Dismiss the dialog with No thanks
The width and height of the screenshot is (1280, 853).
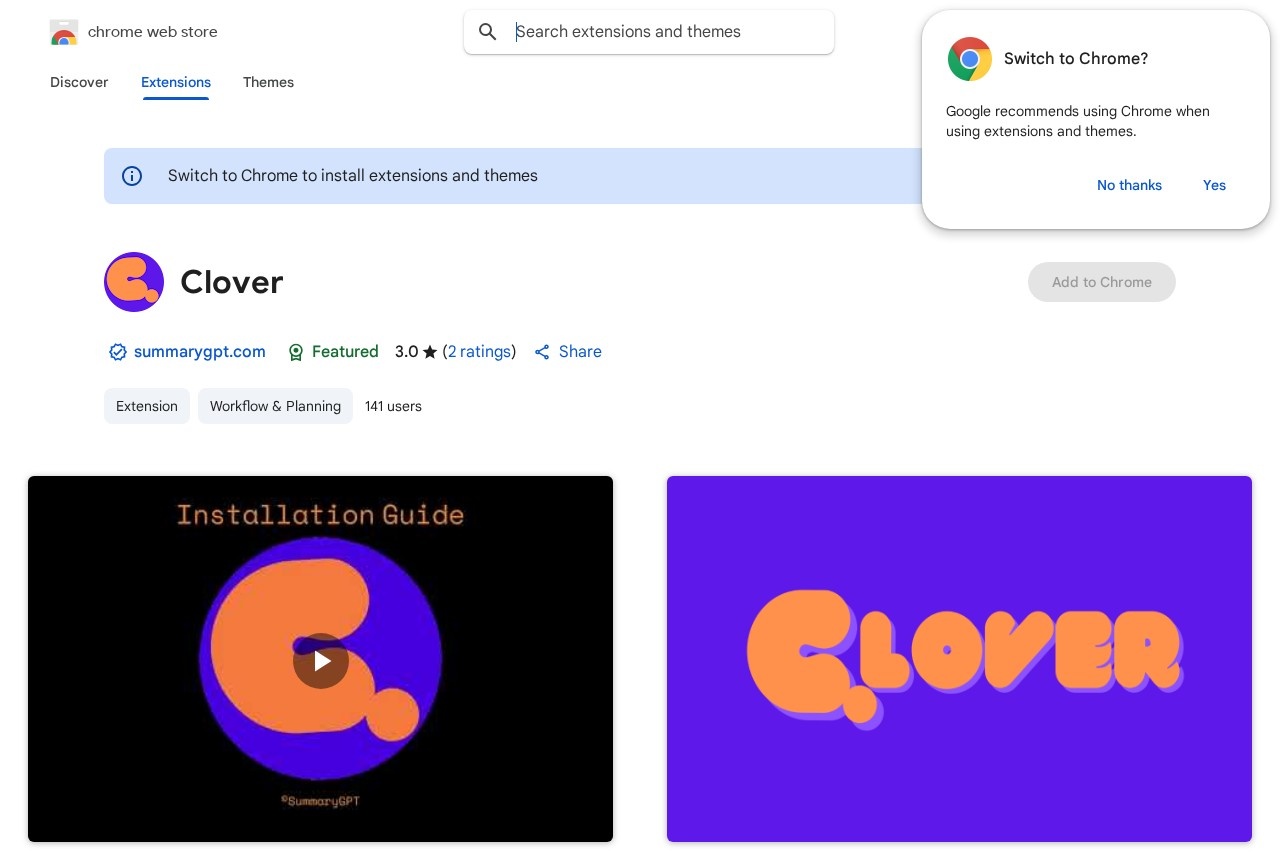[x=1129, y=185]
